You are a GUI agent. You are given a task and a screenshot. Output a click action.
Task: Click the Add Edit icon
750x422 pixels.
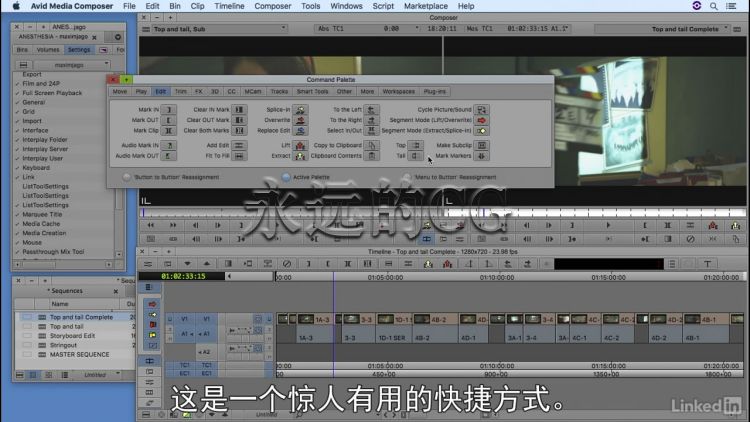click(x=239, y=145)
